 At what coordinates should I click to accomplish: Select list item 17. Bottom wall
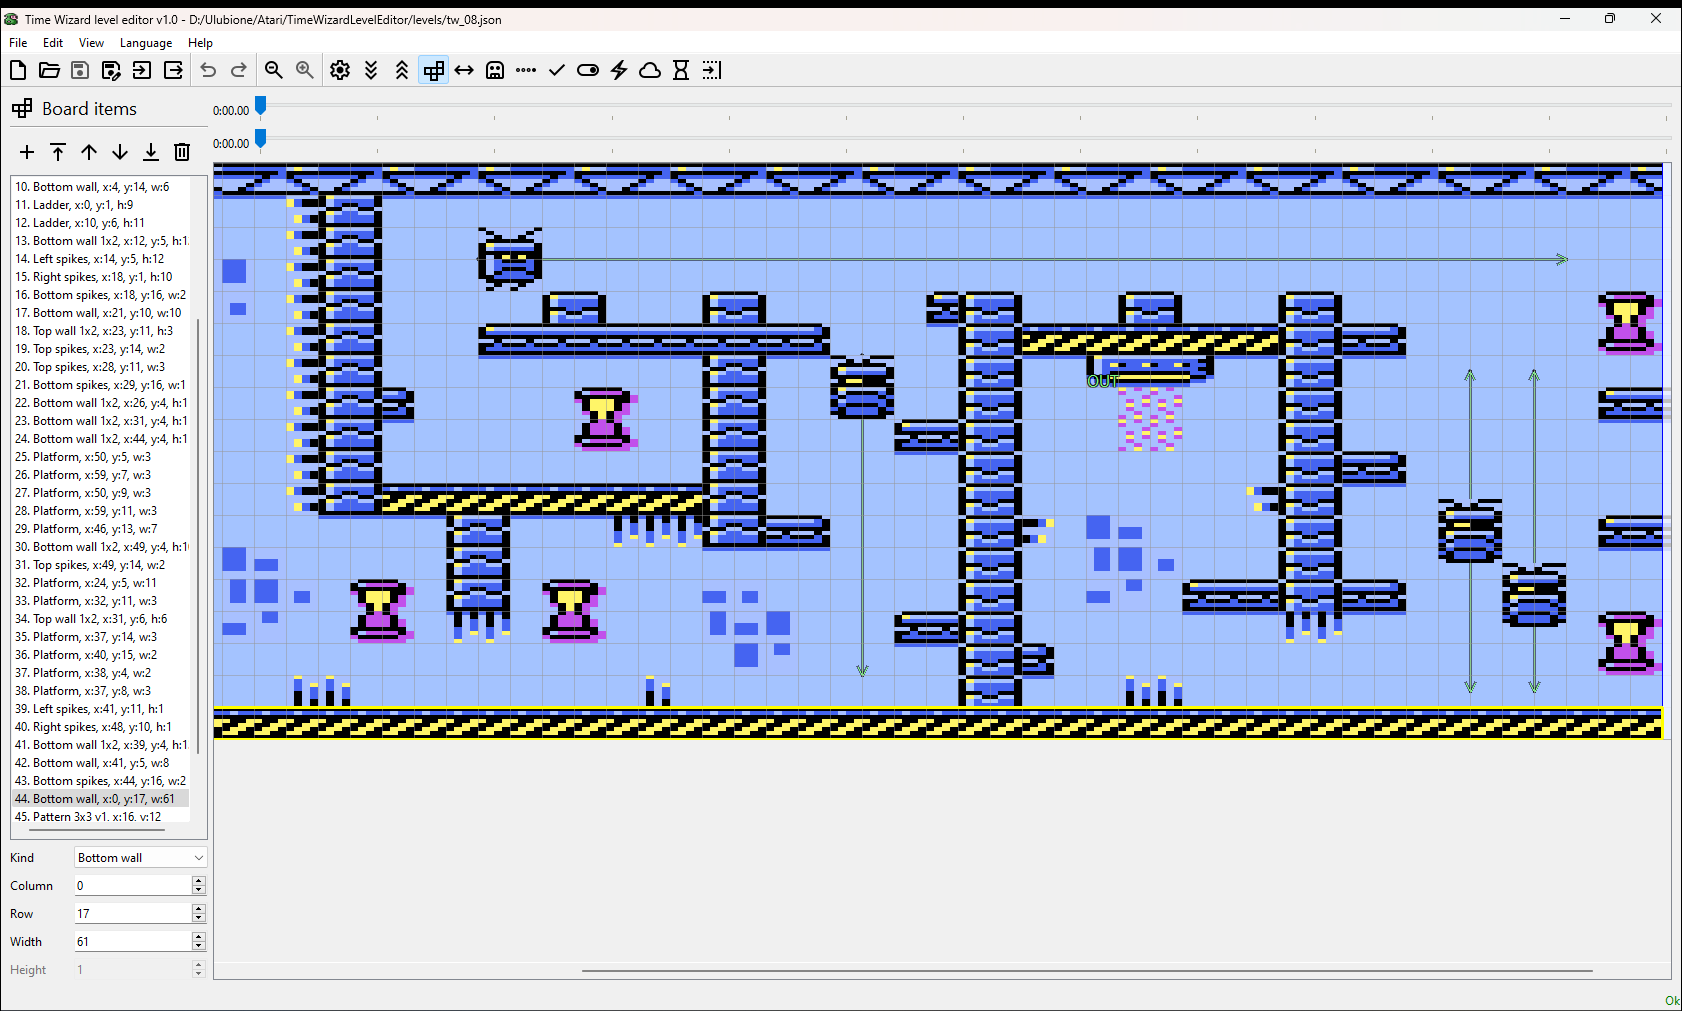pyautogui.click(x=98, y=313)
